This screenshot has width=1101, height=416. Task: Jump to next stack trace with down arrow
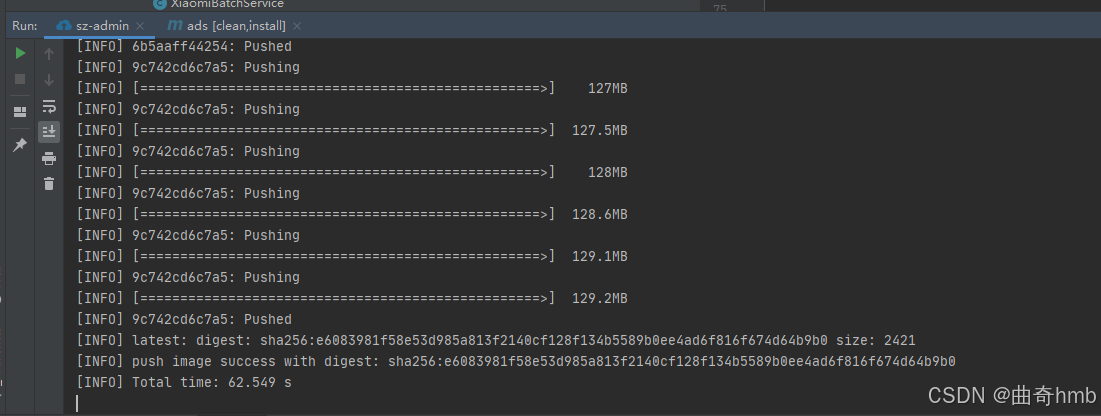coord(48,79)
